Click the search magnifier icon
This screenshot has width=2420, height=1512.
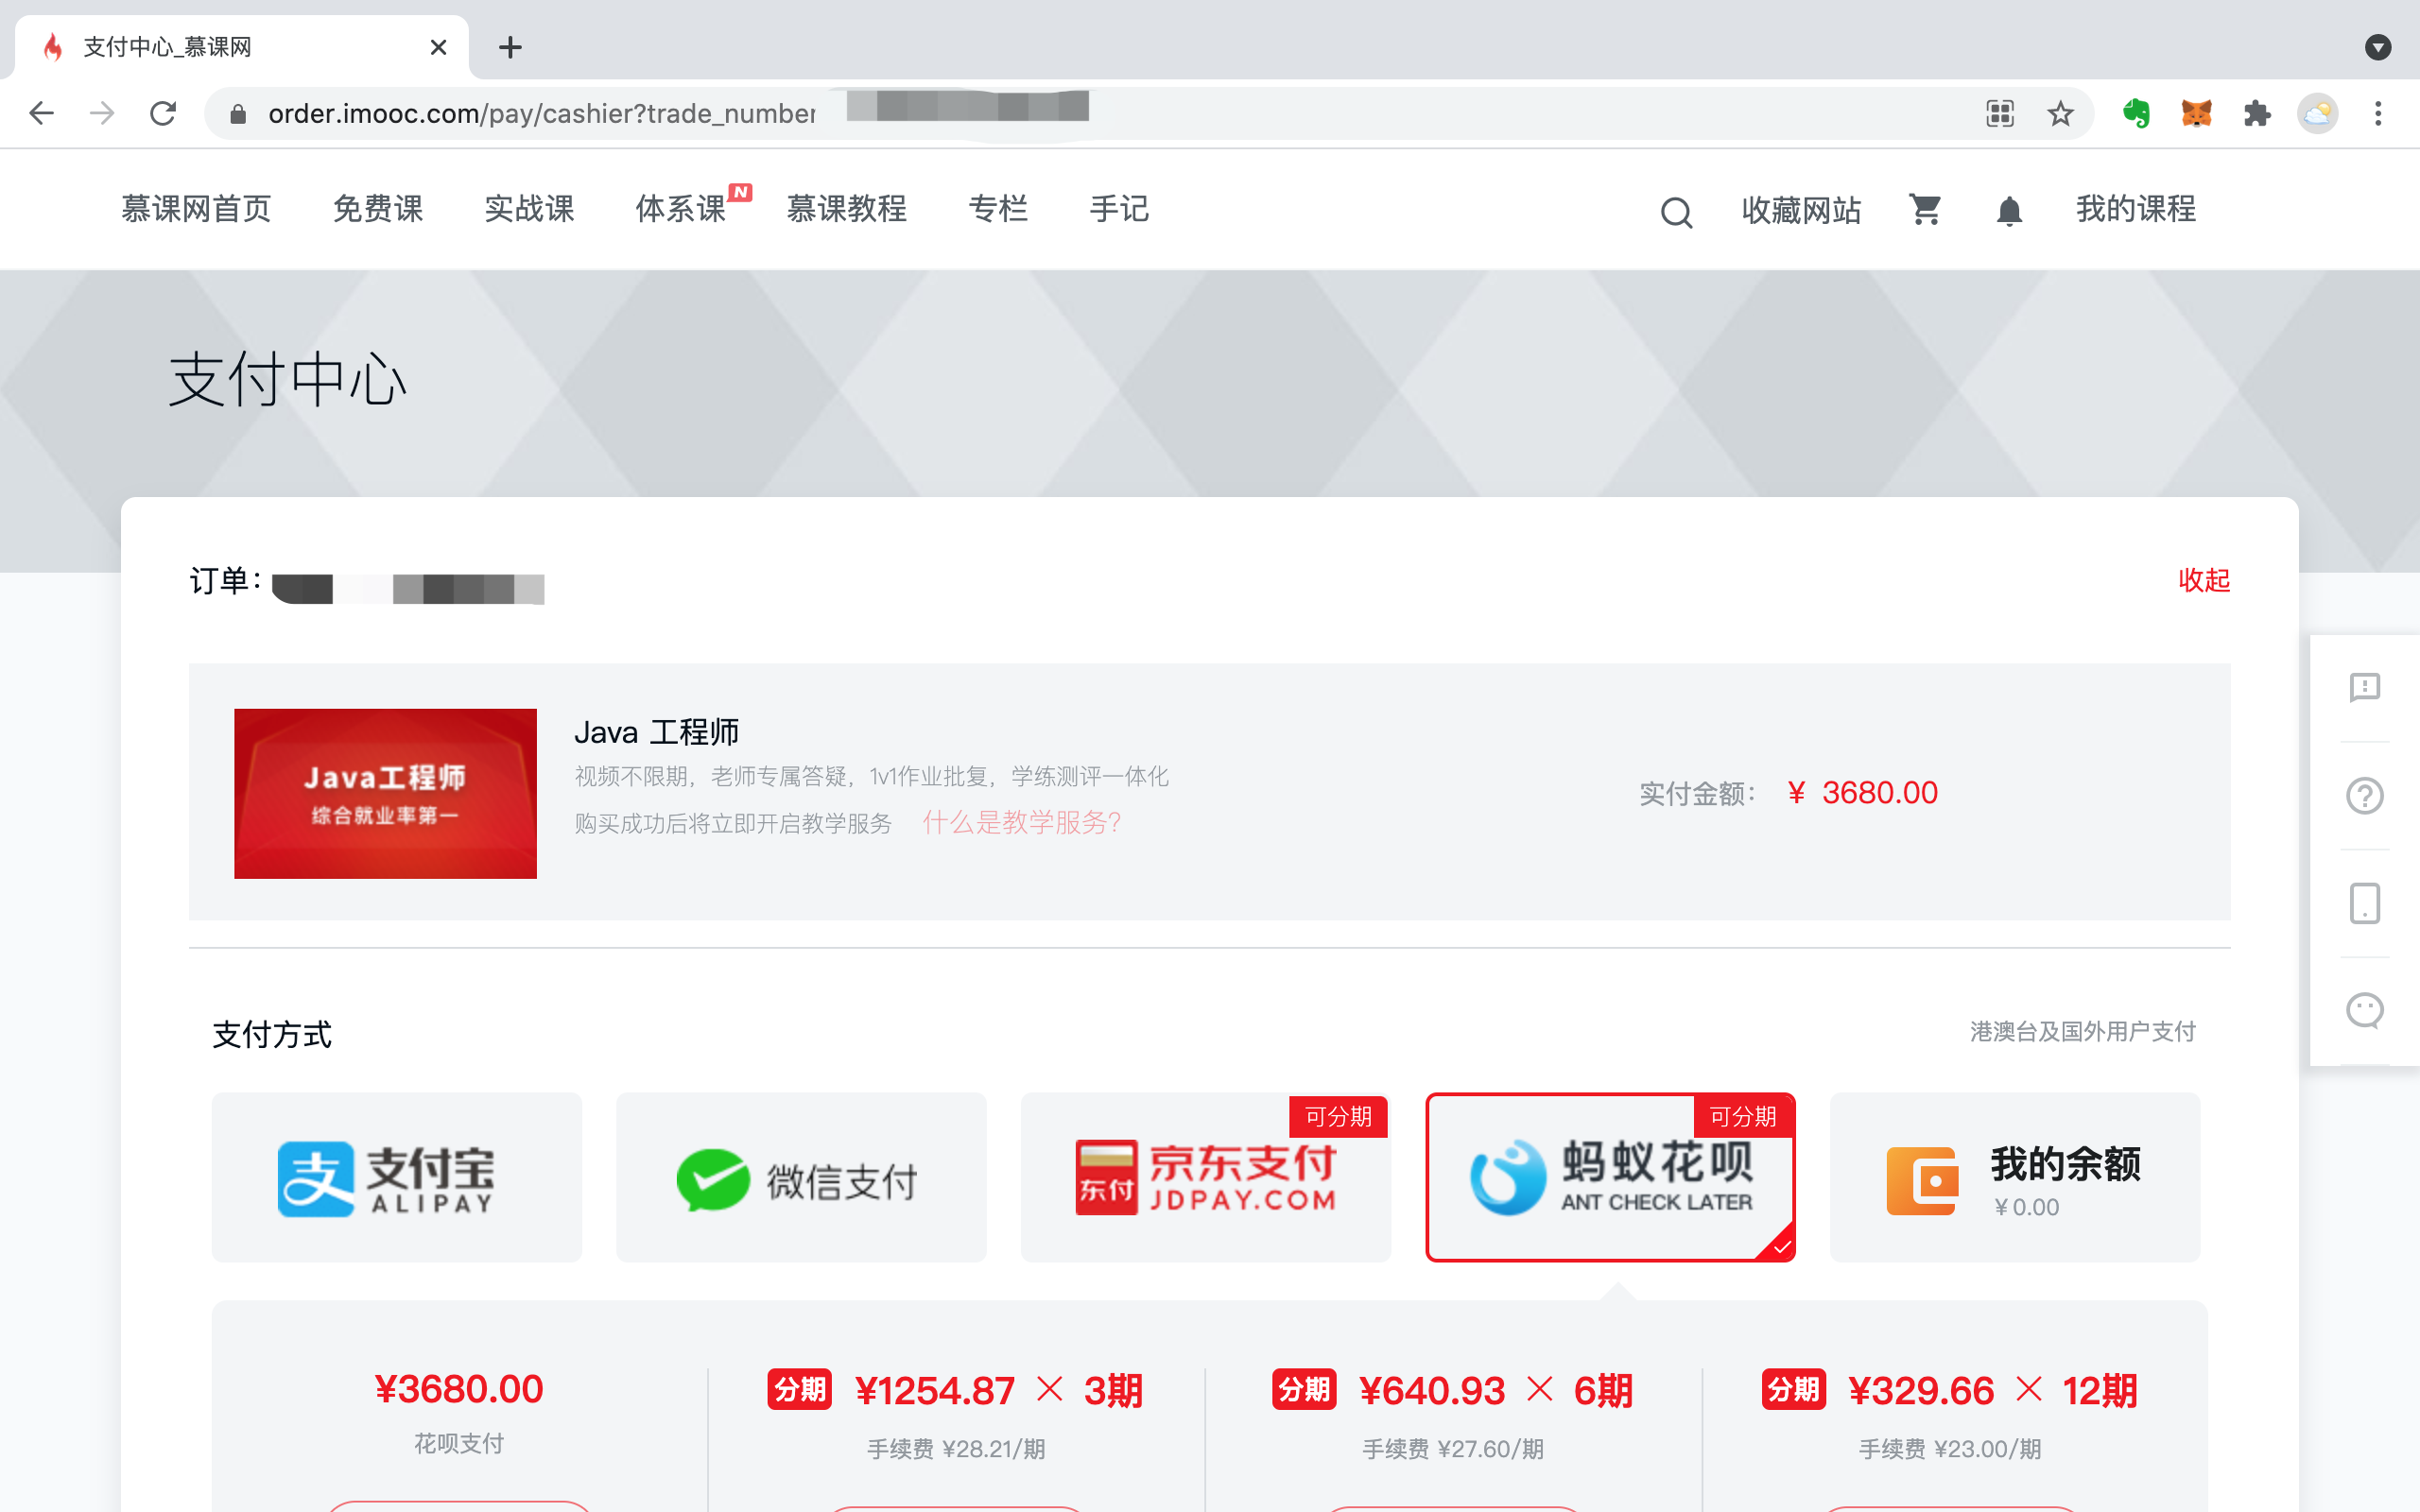[x=1676, y=212]
